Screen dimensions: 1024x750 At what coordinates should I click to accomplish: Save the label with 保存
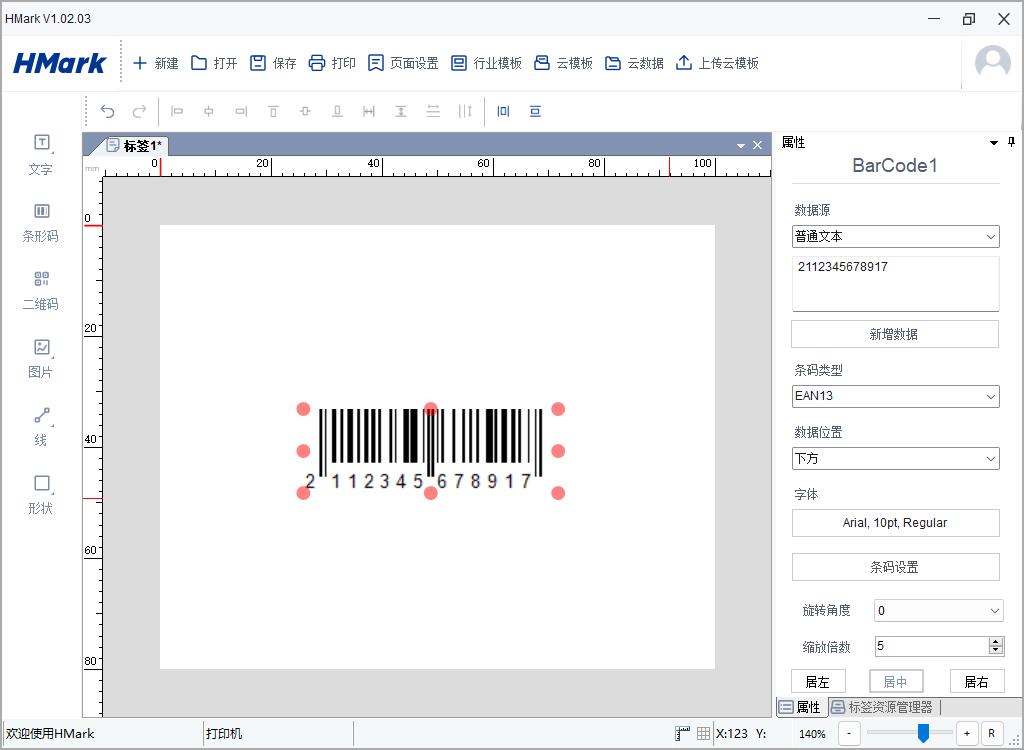(273, 63)
